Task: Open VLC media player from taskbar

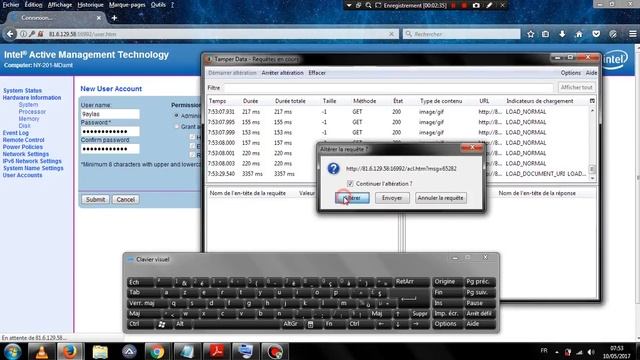Action: (42, 351)
